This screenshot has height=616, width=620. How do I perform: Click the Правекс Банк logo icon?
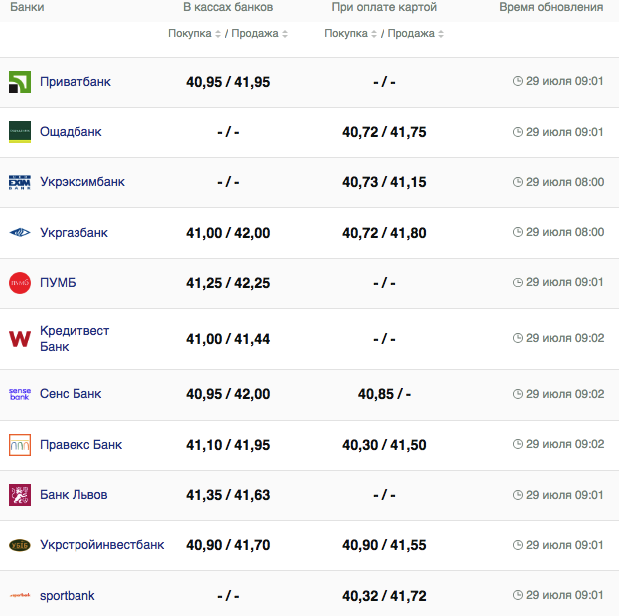coord(20,445)
